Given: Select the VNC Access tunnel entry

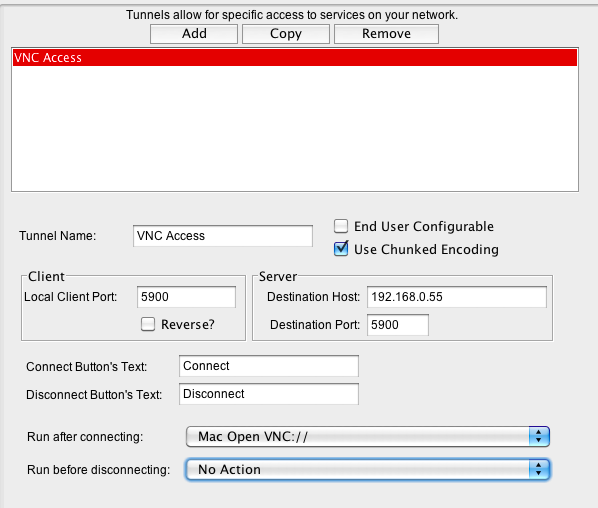Looking at the screenshot, I should click(x=294, y=58).
